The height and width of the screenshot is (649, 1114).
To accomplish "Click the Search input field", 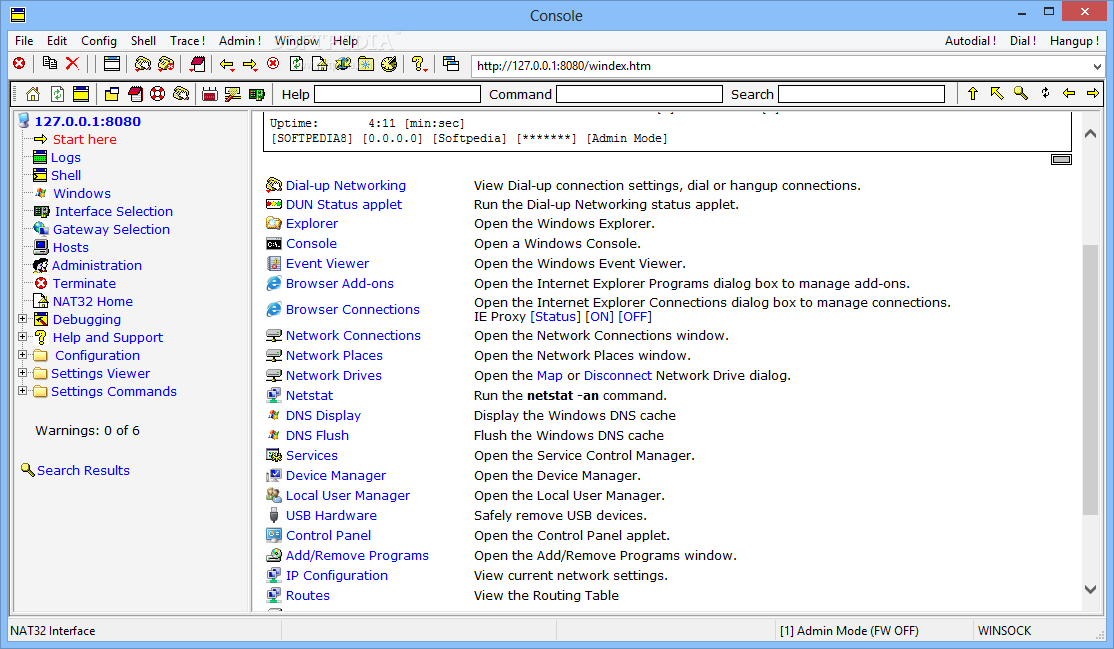I will (861, 95).
